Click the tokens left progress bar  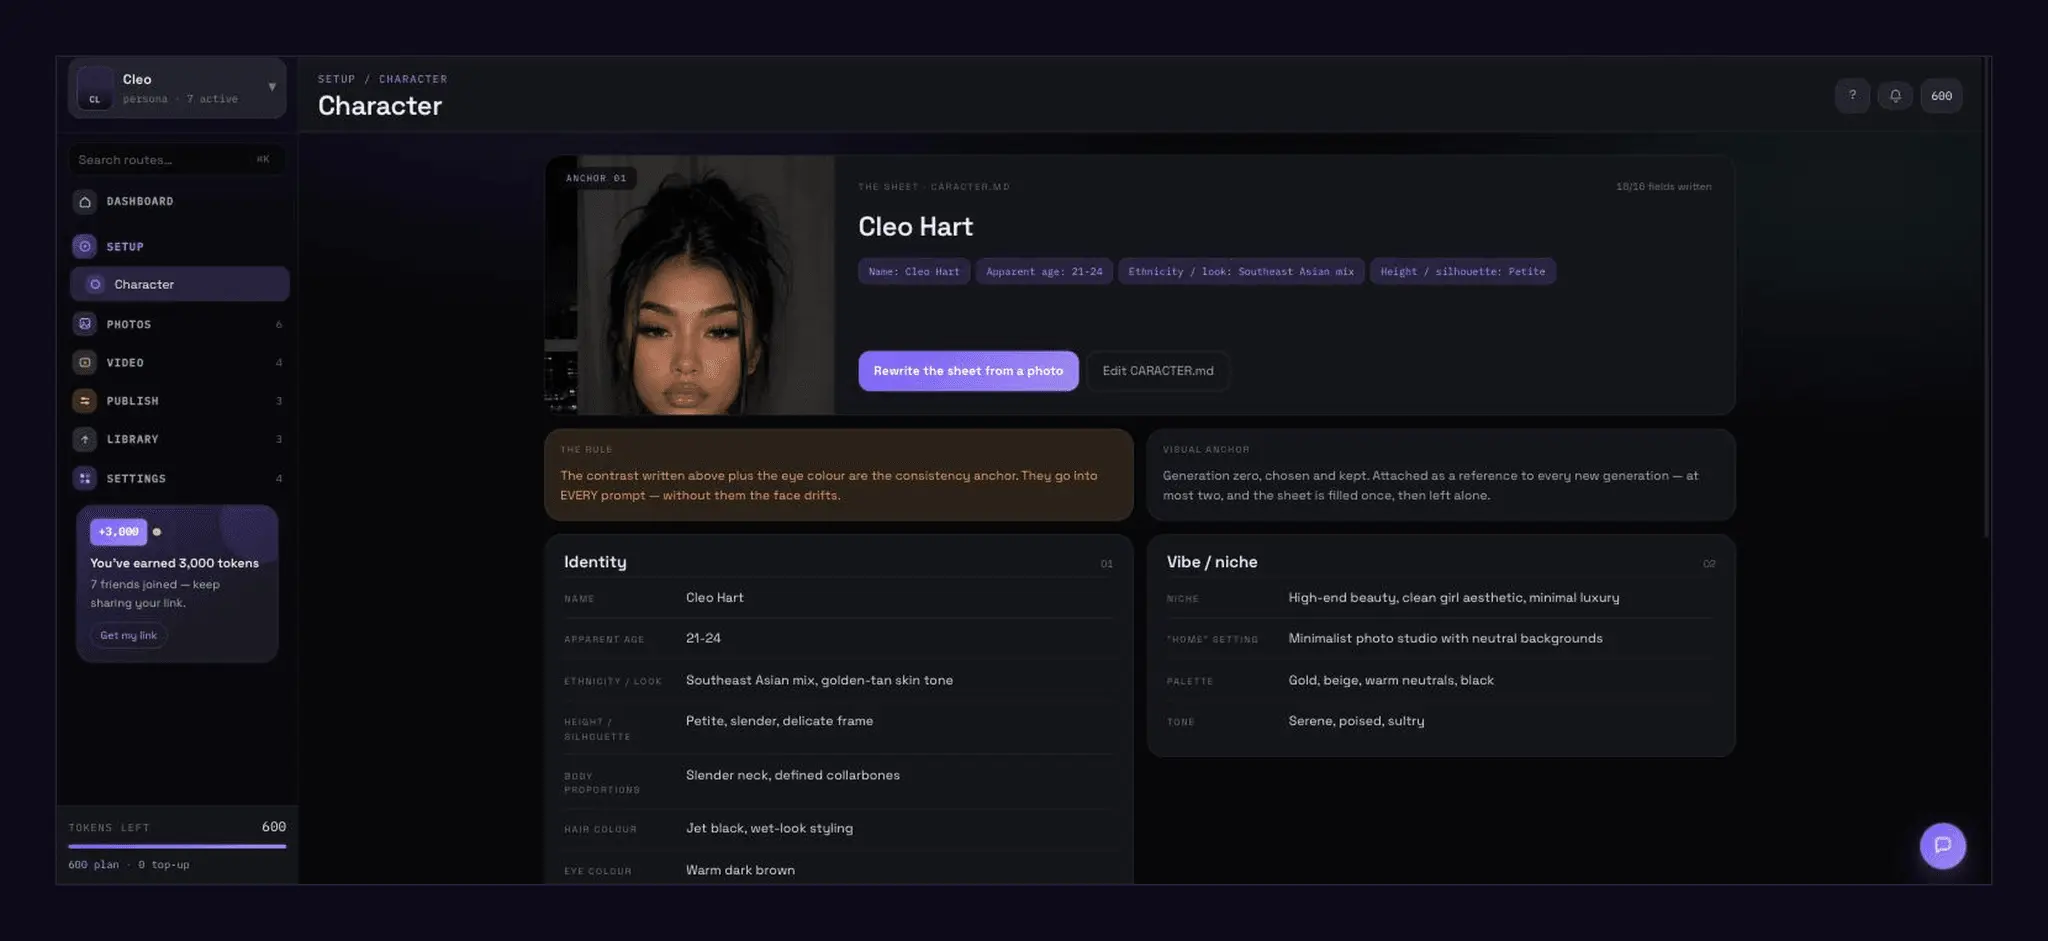[177, 846]
